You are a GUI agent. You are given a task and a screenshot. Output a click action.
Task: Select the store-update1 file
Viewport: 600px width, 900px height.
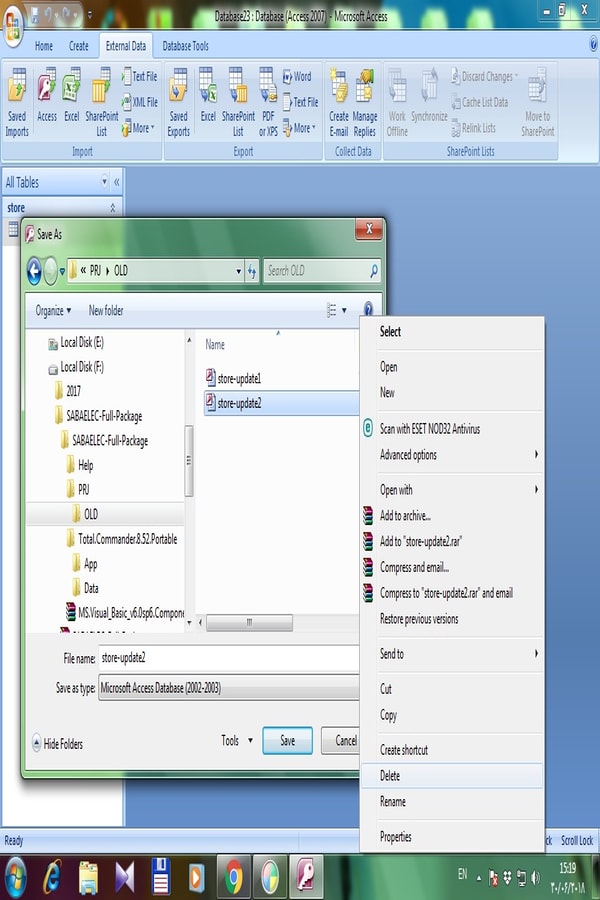coord(234,378)
